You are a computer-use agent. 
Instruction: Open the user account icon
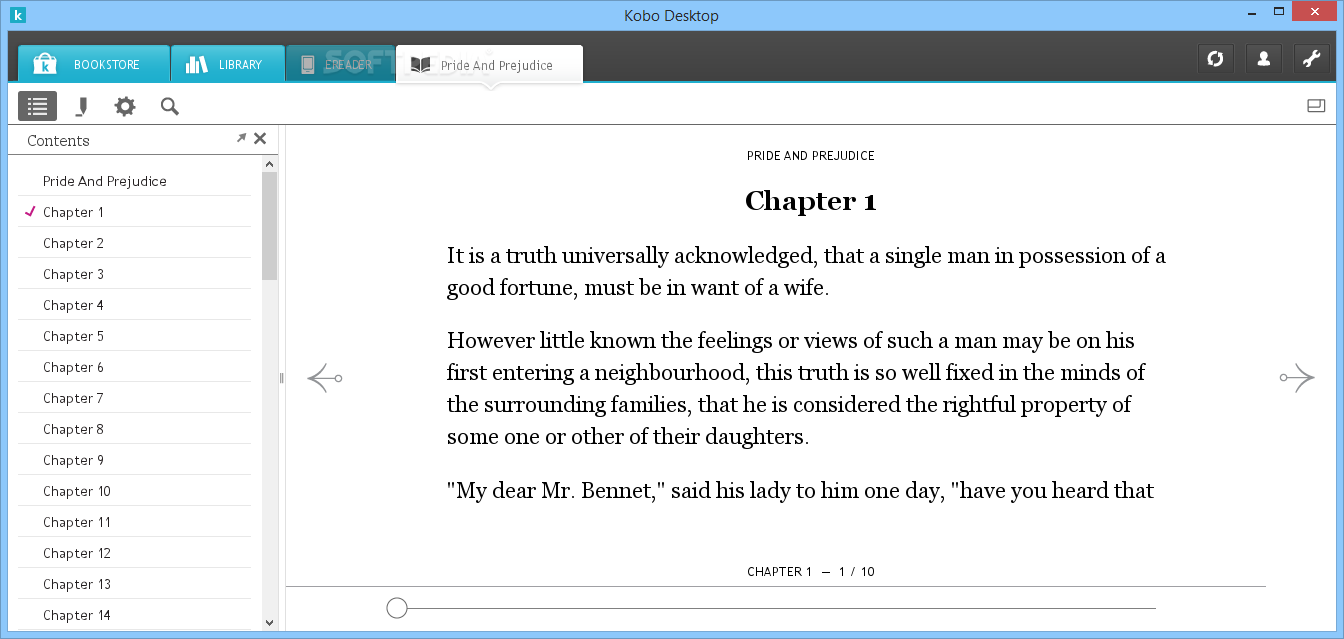pyautogui.click(x=1263, y=59)
